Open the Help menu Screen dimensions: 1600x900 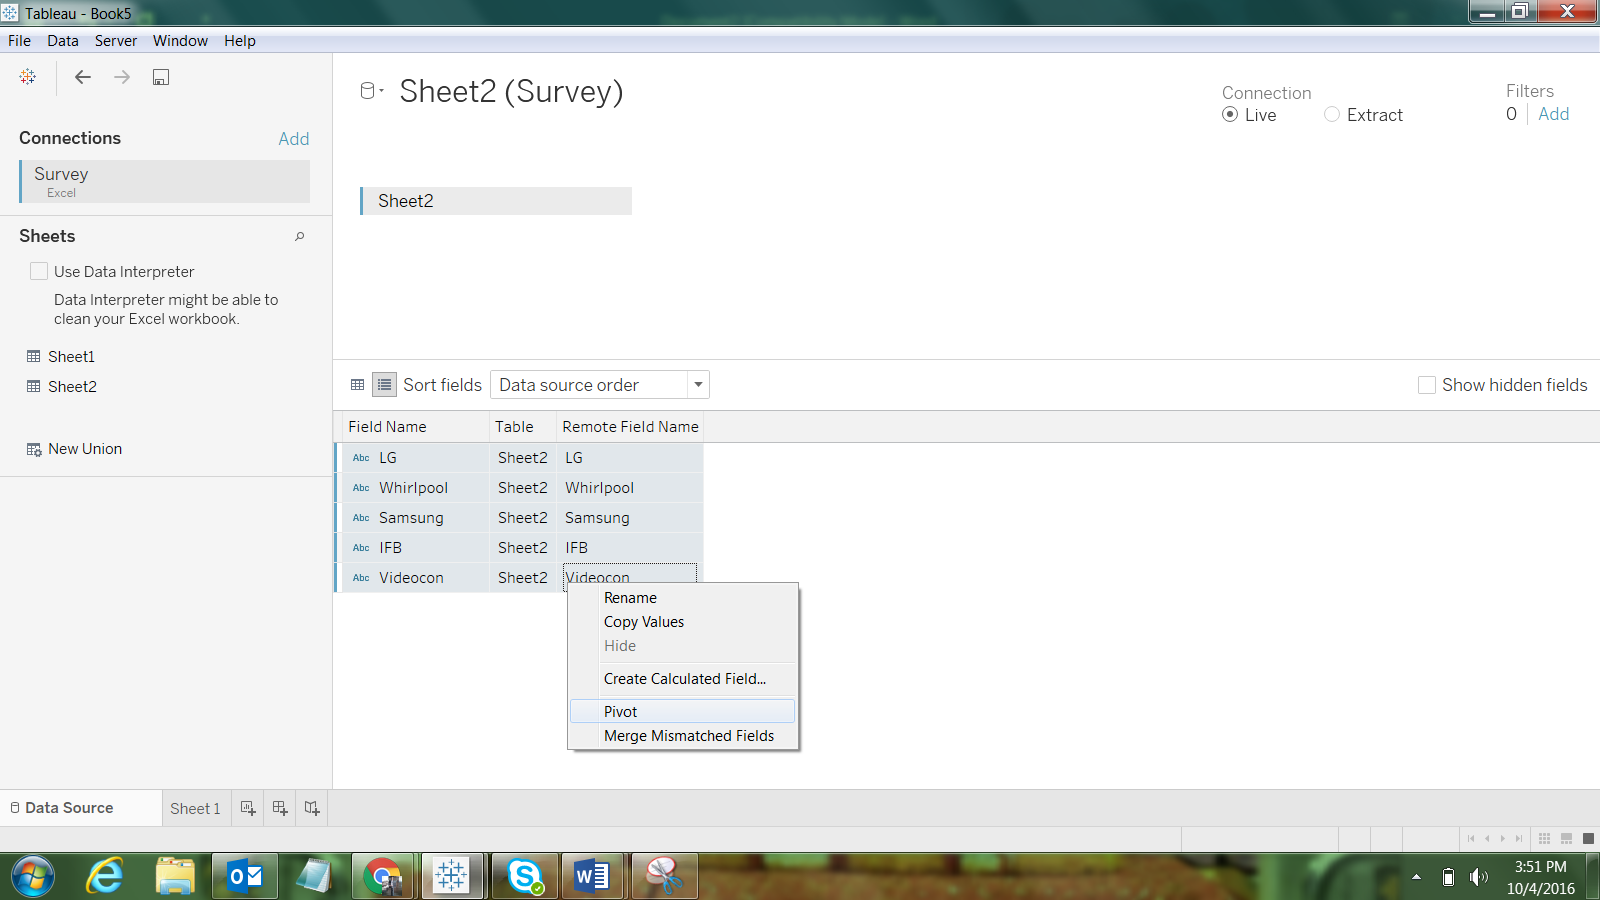(x=240, y=41)
